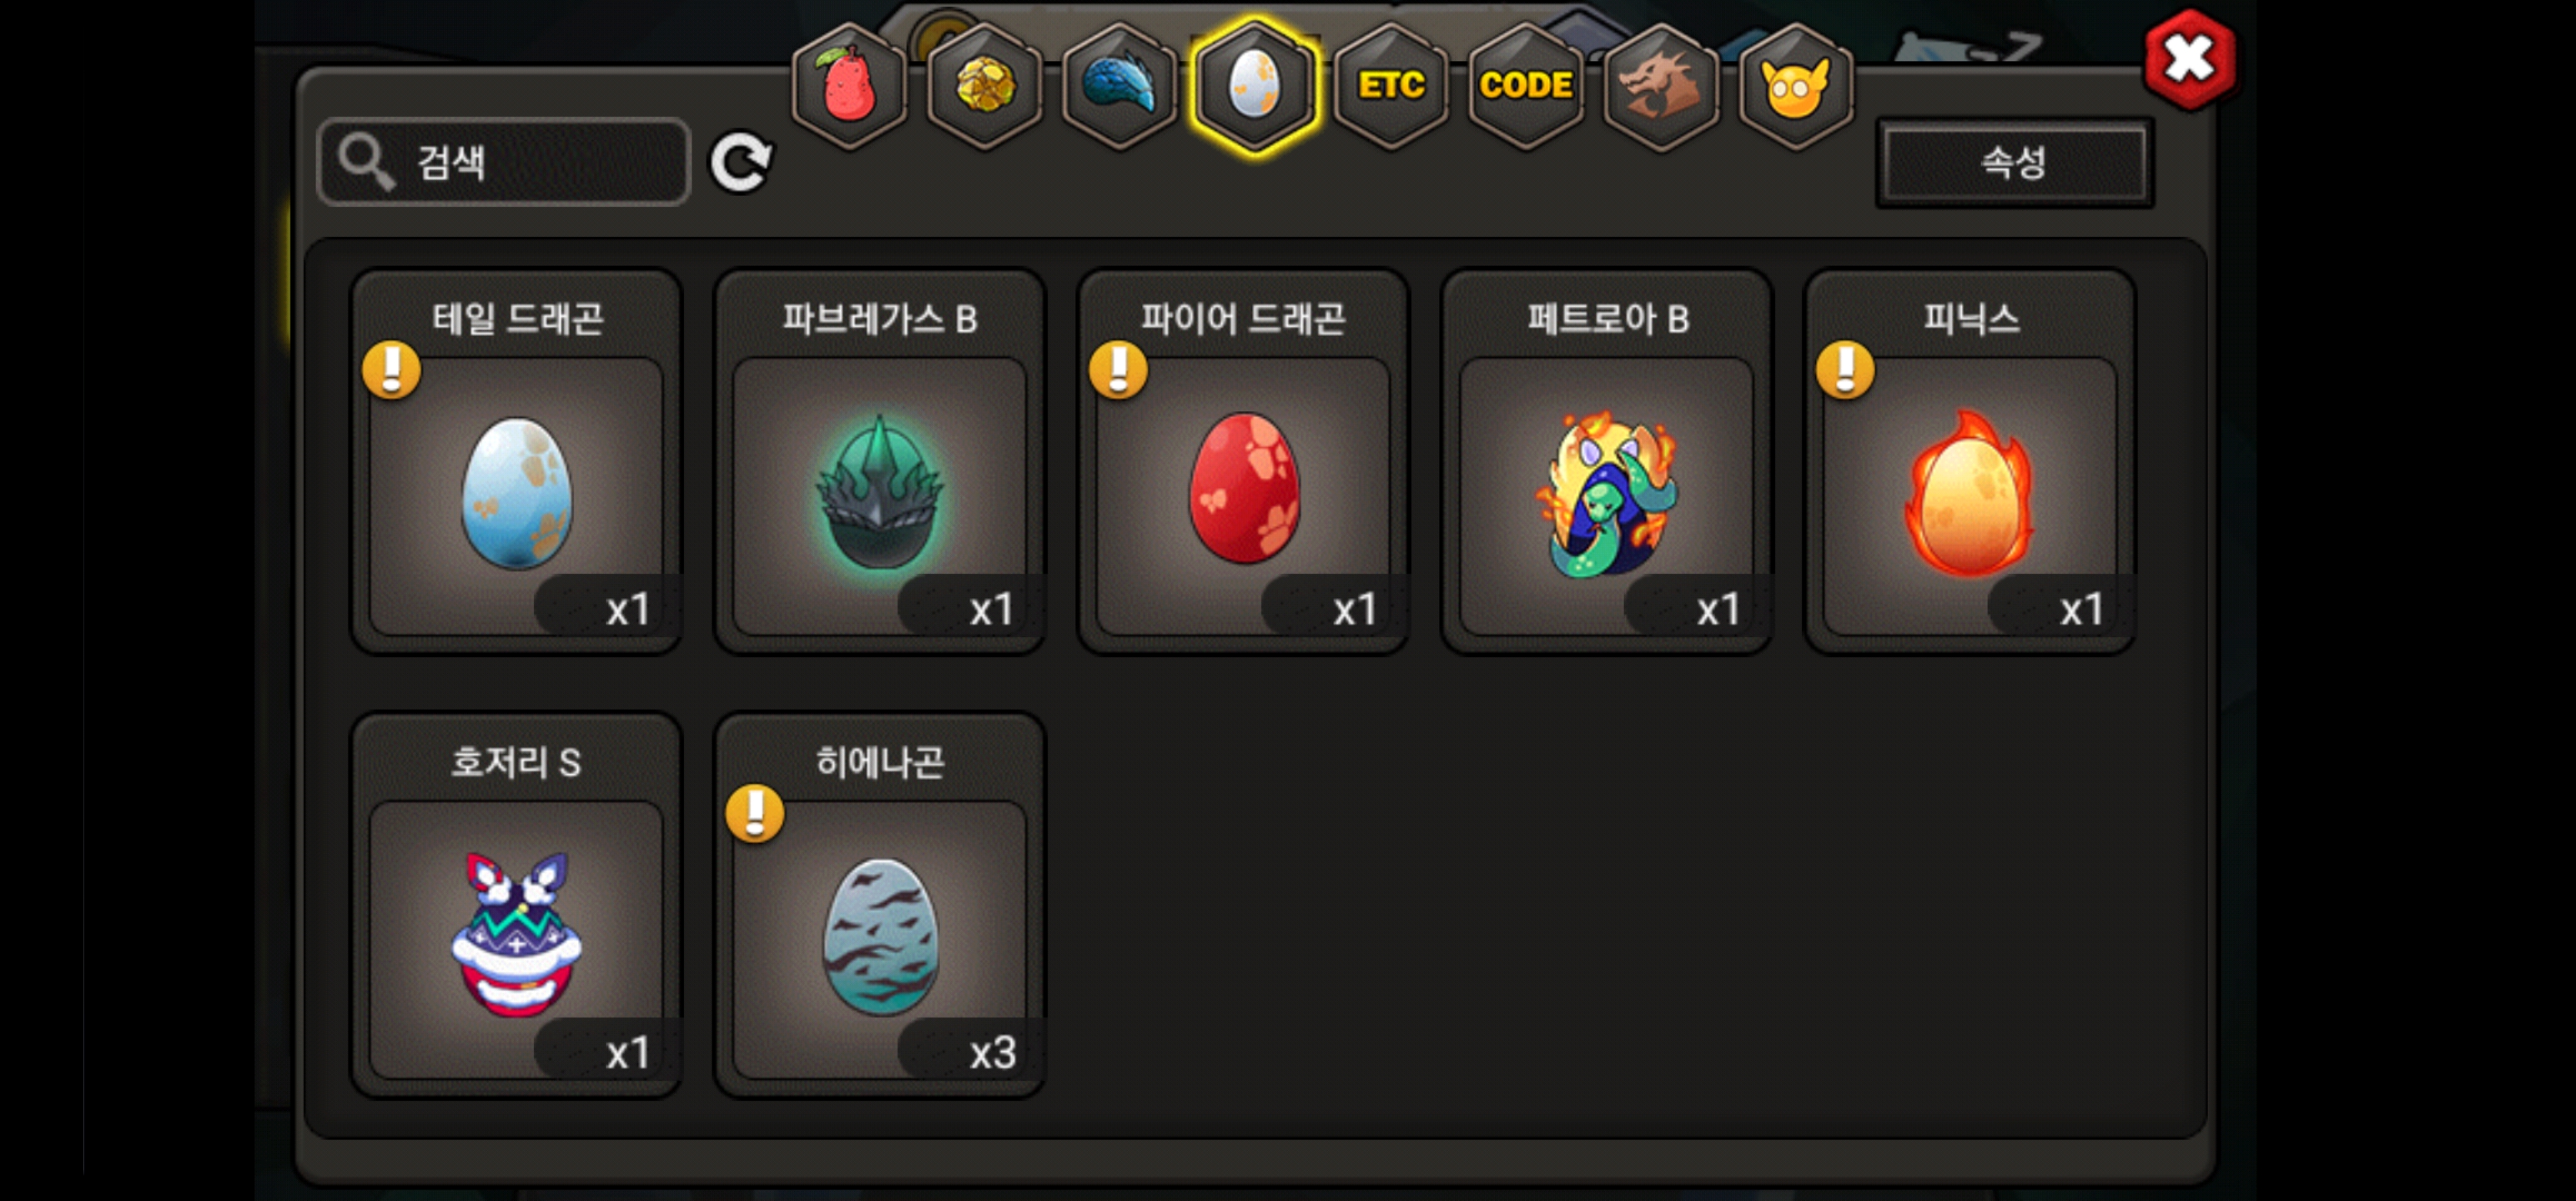Open the 속성 attribute filter
Image resolution: width=2576 pixels, height=1201 pixels.
2014,162
